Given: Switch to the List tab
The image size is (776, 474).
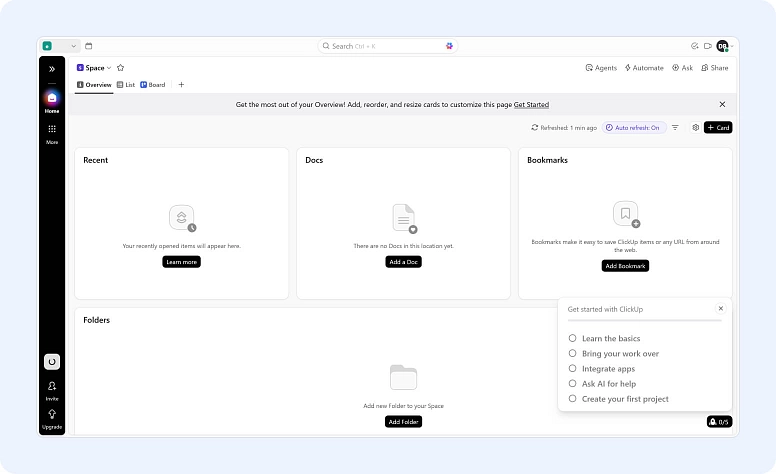Looking at the screenshot, I should (126, 85).
